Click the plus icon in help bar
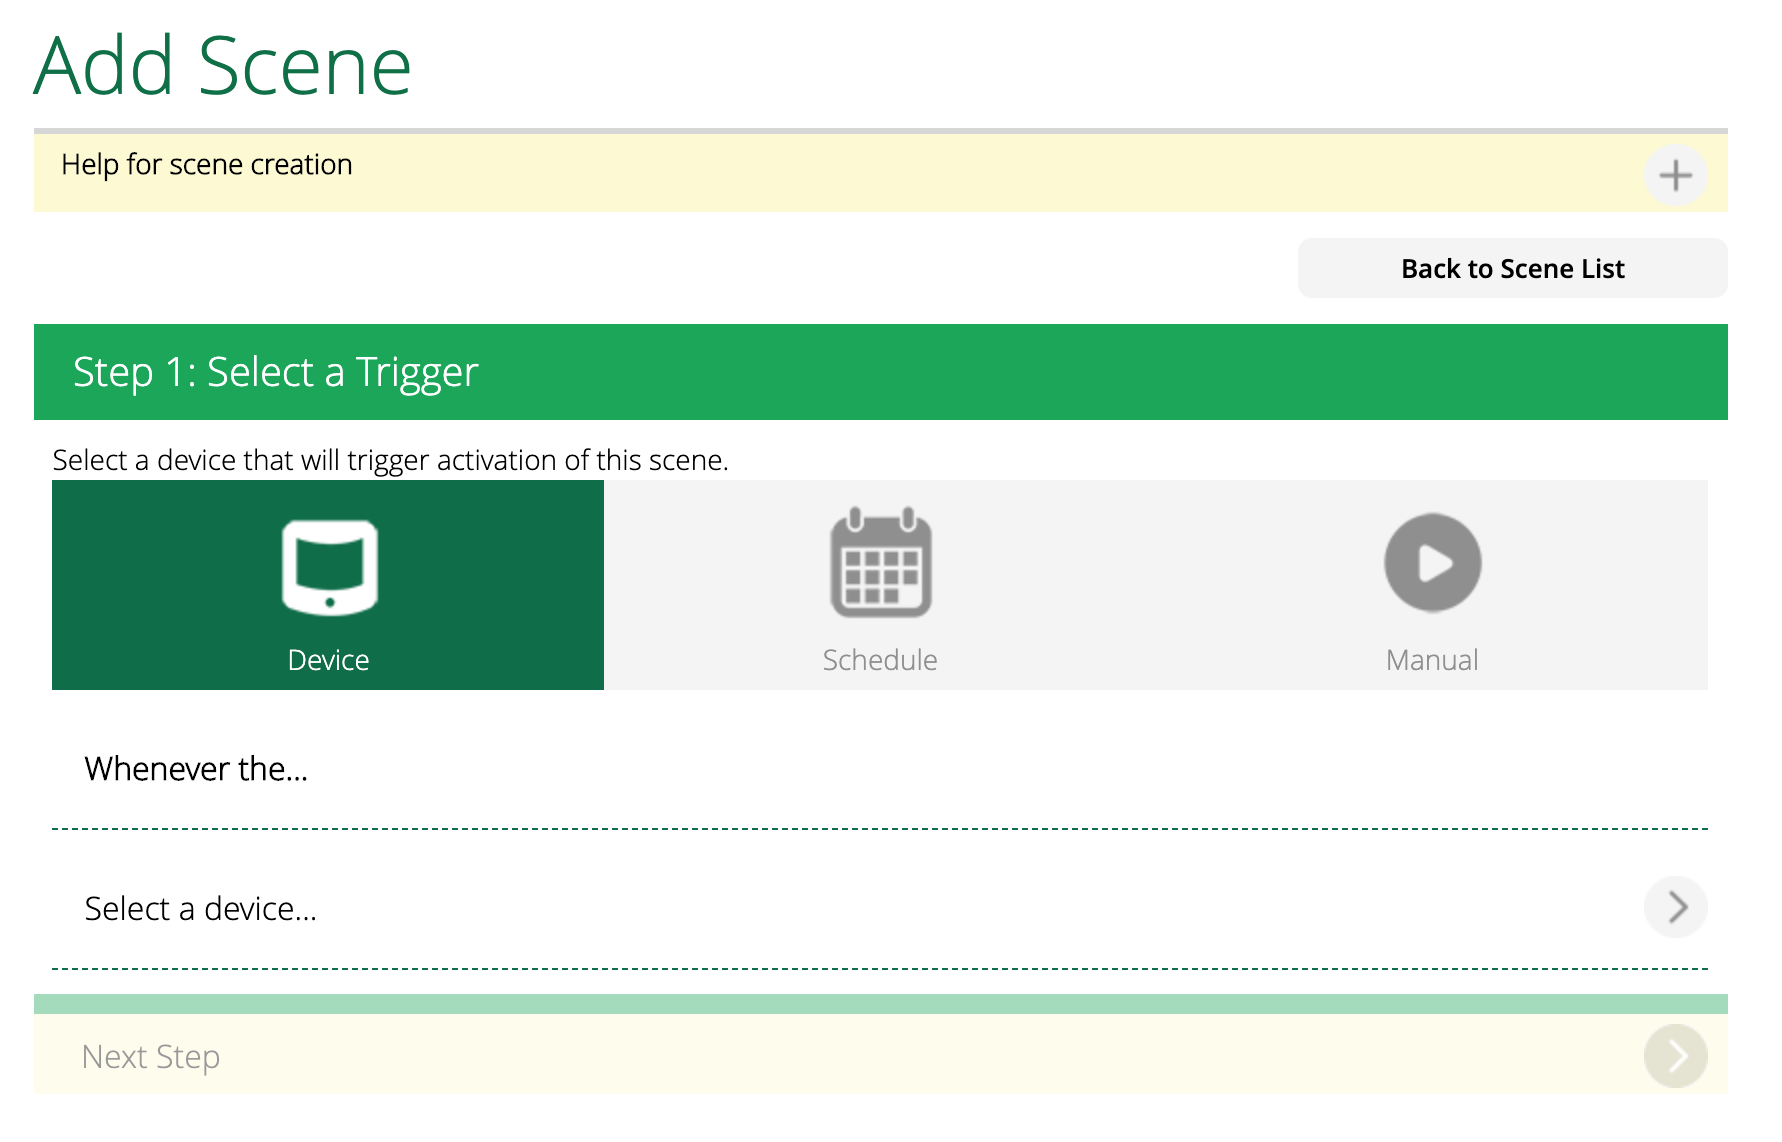 1675,176
